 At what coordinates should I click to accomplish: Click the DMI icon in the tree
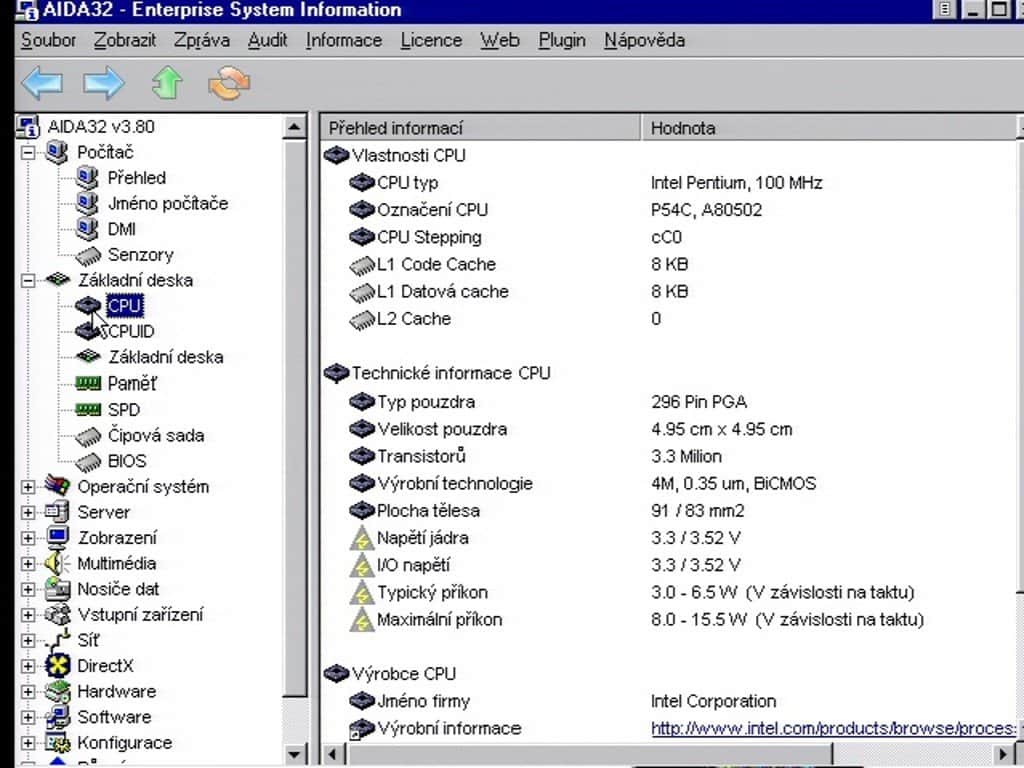tap(87, 229)
